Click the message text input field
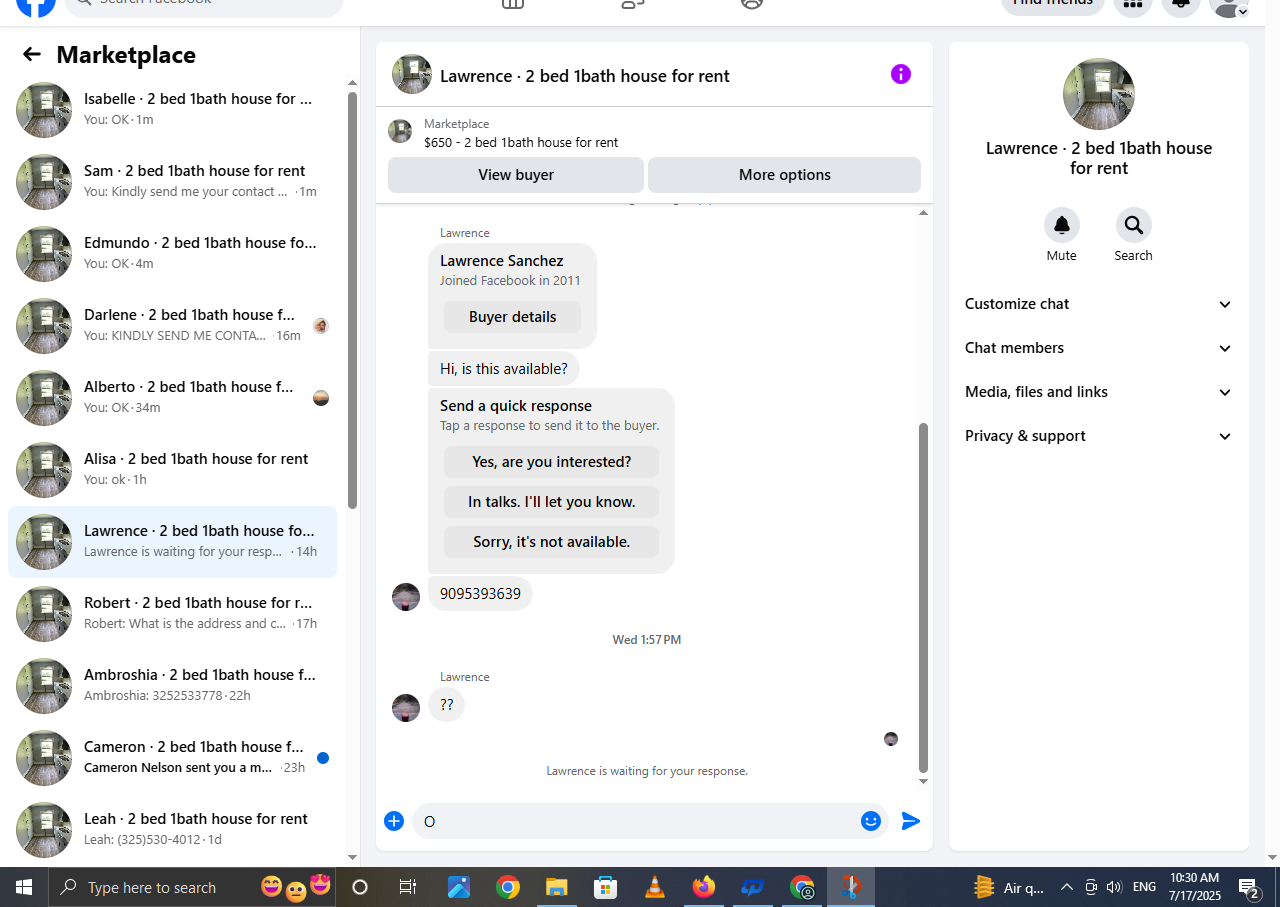Screen dimensions: 1280x907 pos(635,821)
